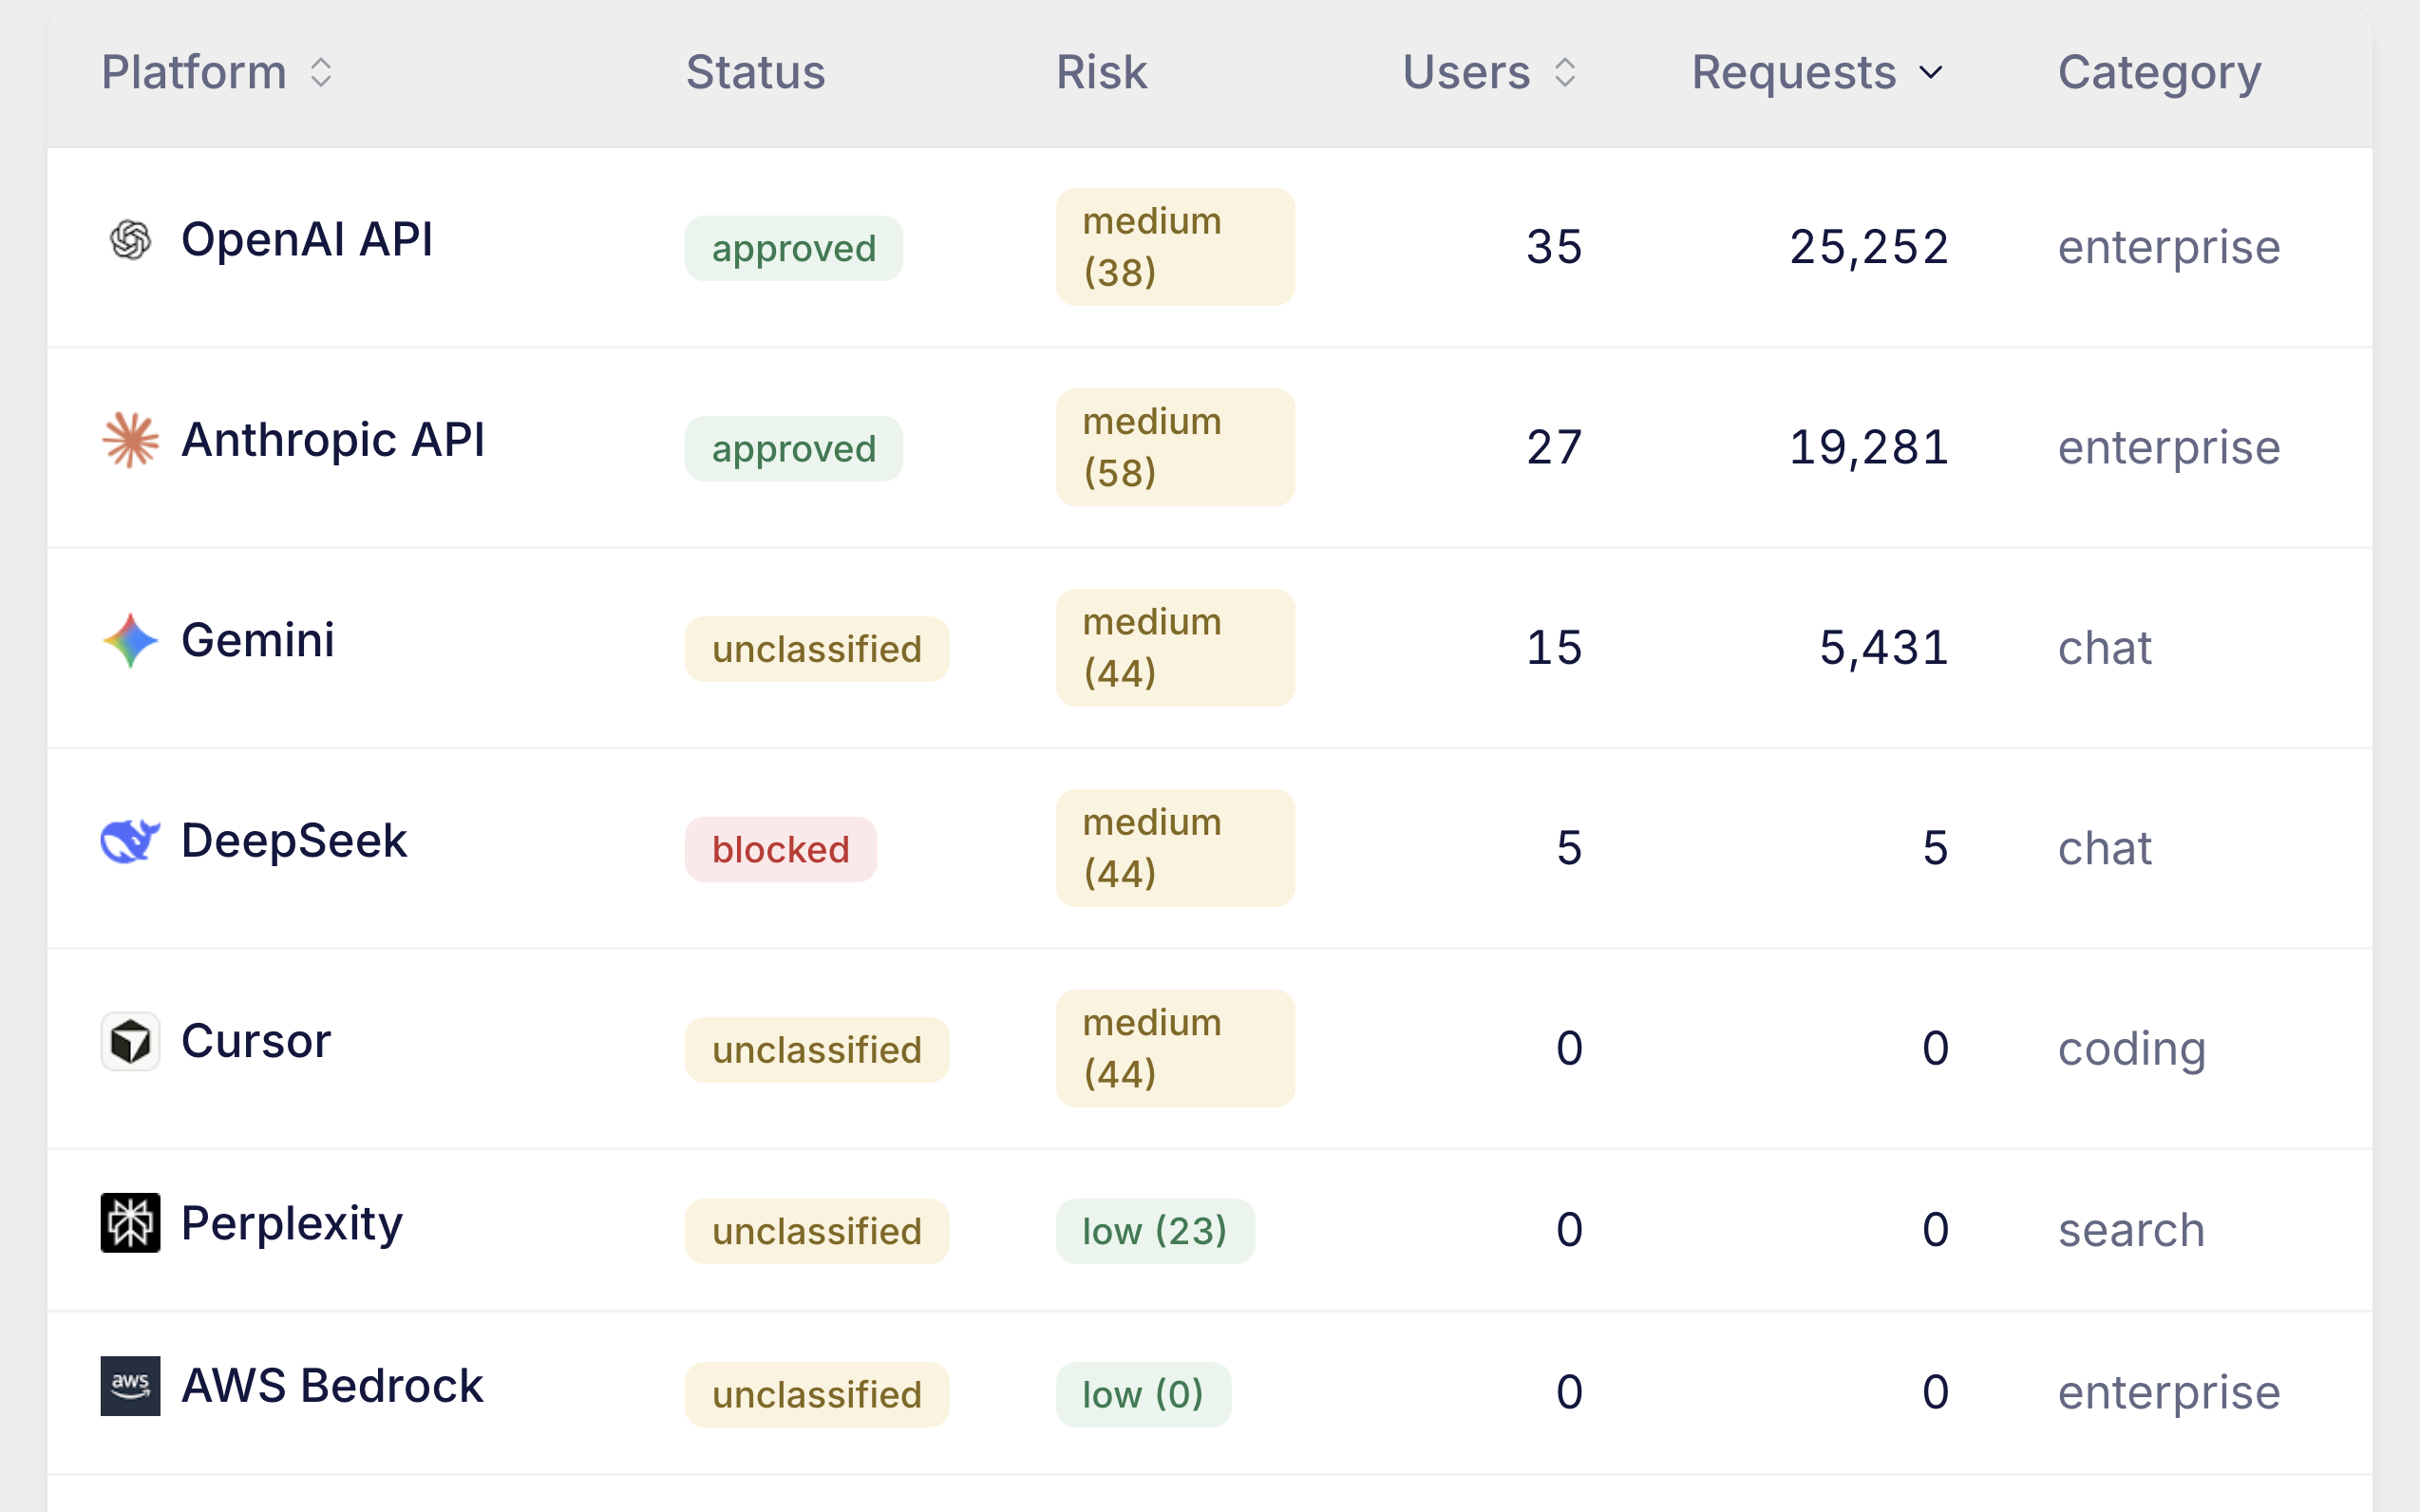Click Gemini's medium (44) risk badge
The image size is (2420, 1512).
click(1175, 648)
